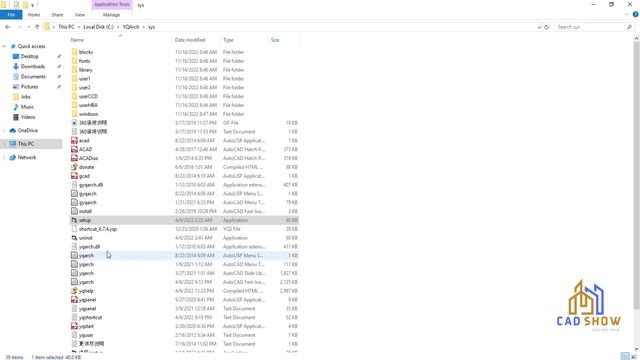
Task: Expand the Network tree node
Action: point(4,158)
